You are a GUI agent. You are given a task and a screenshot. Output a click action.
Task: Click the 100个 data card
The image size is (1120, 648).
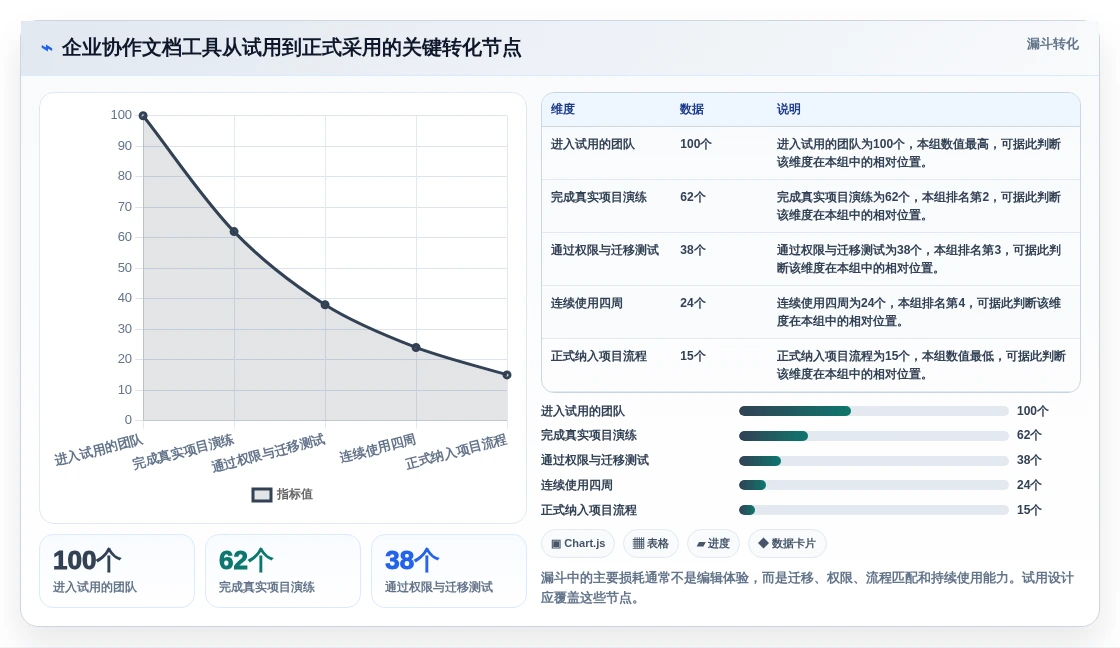pos(117,571)
